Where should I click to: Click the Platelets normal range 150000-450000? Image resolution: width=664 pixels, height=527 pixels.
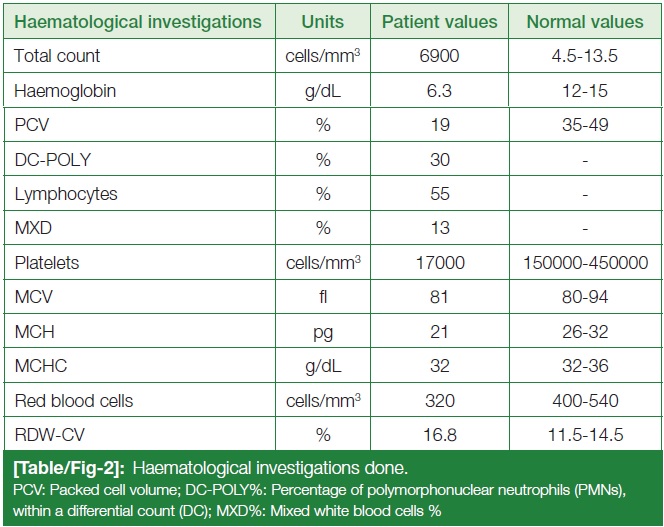(x=586, y=263)
